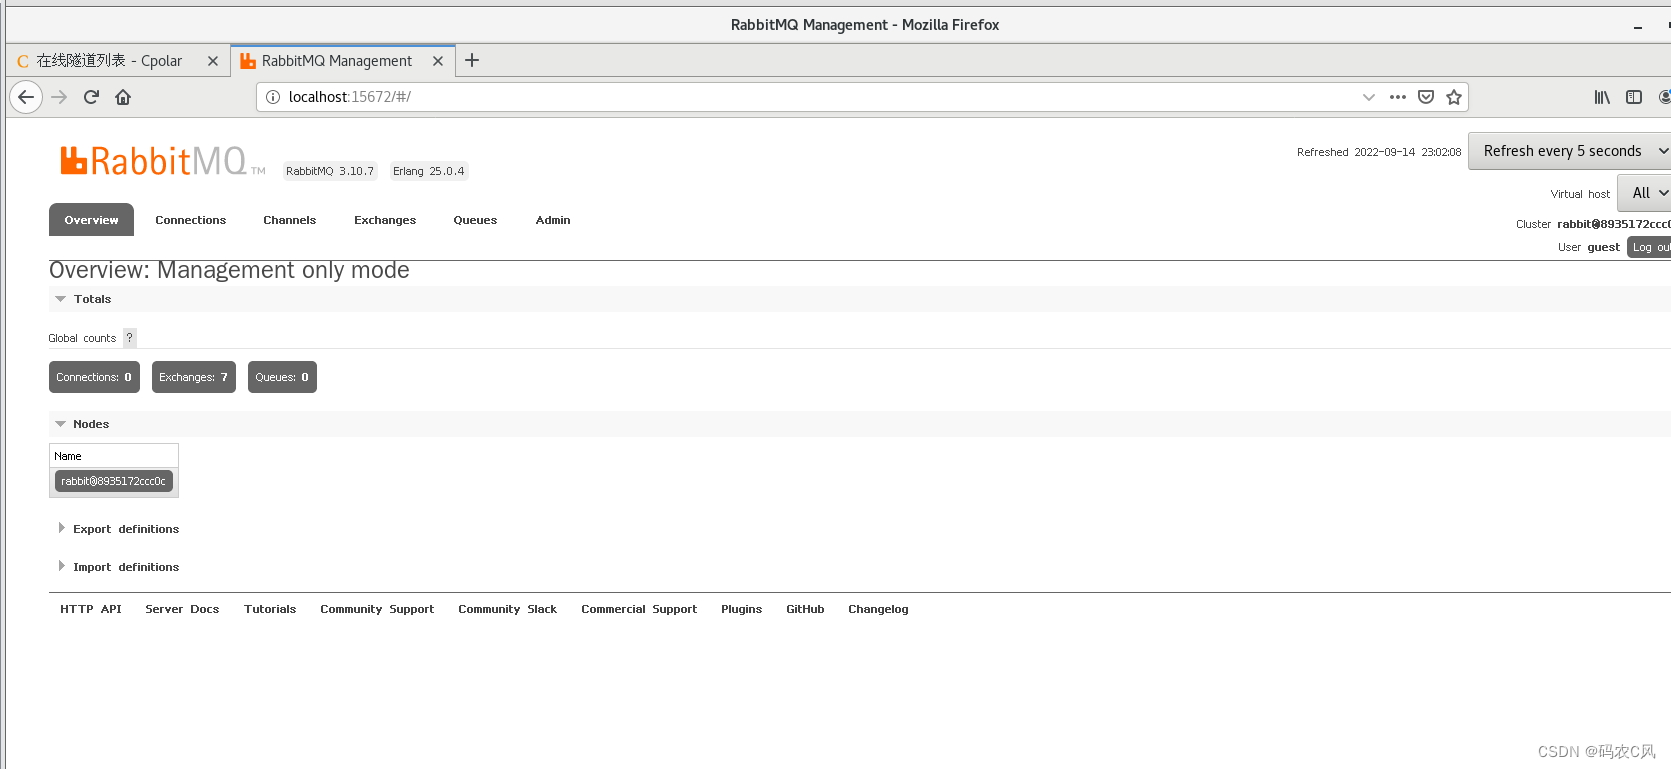The height and width of the screenshot is (769, 1671).
Task: Click RabbitMQ 3.10.7 version label
Action: [x=330, y=171]
